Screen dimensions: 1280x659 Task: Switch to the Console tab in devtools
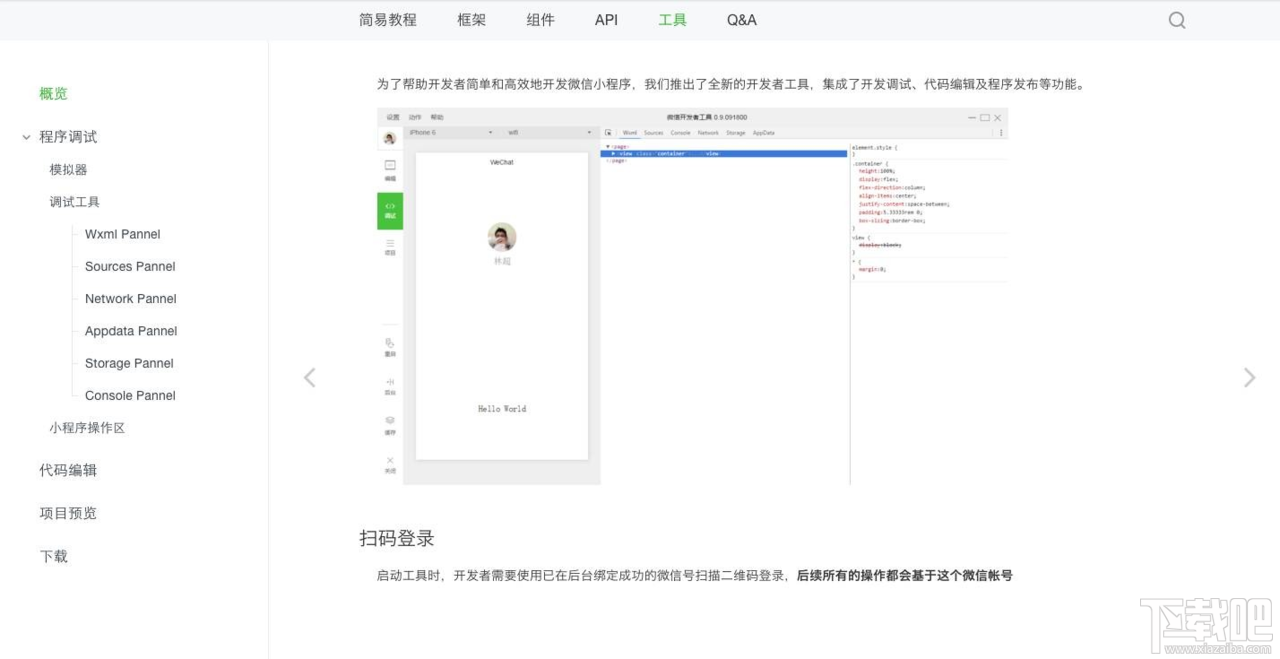pyautogui.click(x=681, y=133)
